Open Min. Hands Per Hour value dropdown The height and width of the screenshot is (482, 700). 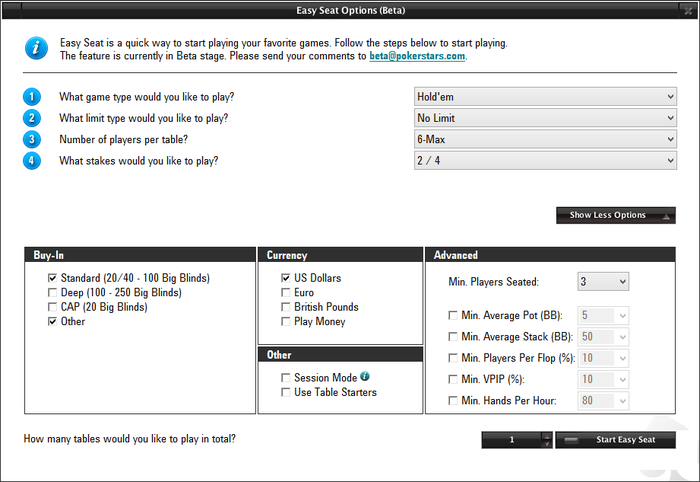point(603,400)
